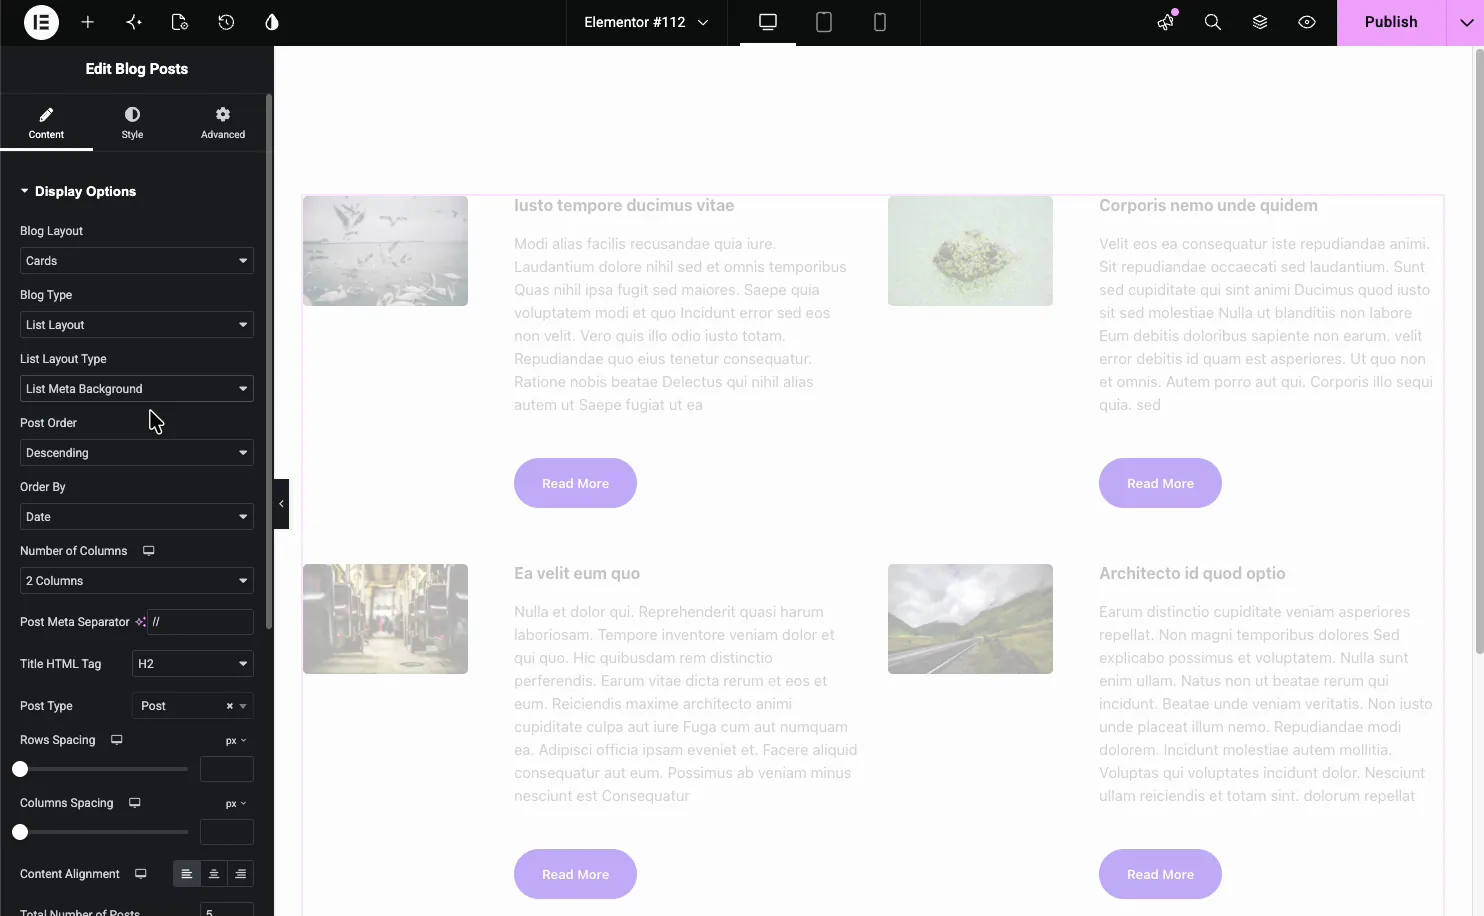1484x916 pixels.
Task: Switch to Tablet responsive view
Action: 824,22
